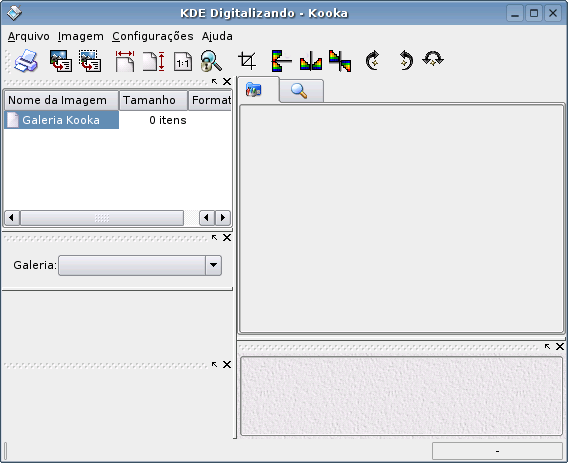
Task: Click the Format column header
Action: [x=210, y=100]
